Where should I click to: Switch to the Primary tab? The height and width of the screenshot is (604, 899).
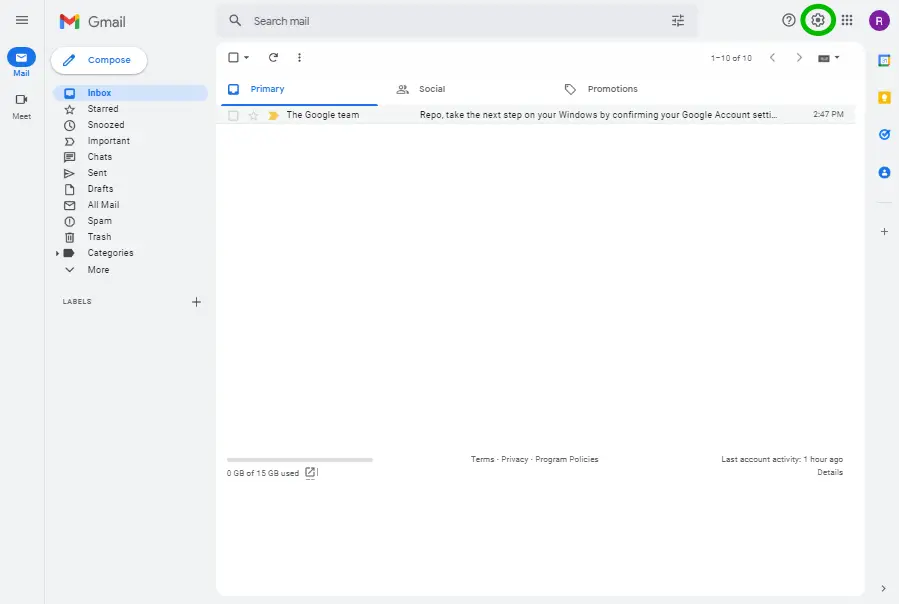pyautogui.click(x=299, y=89)
